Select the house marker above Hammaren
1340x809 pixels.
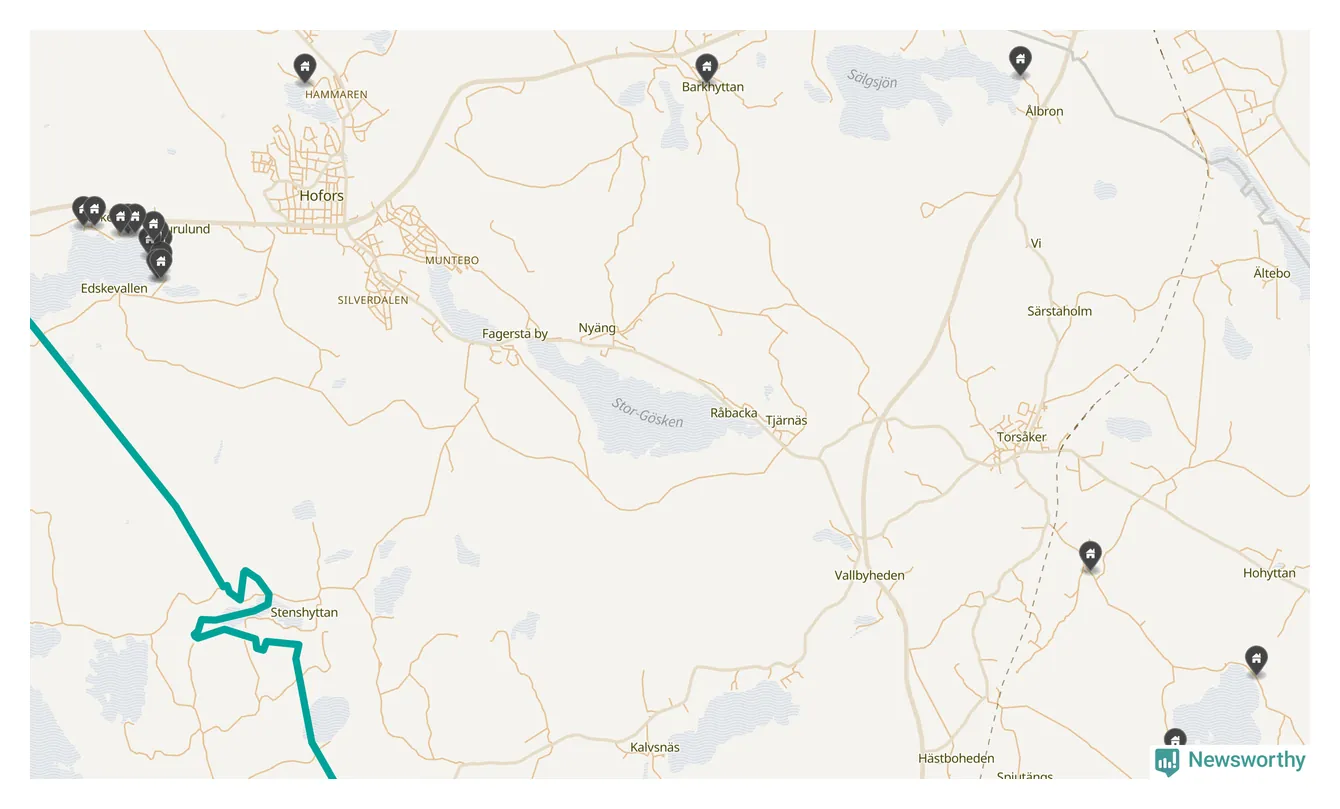click(x=305, y=67)
